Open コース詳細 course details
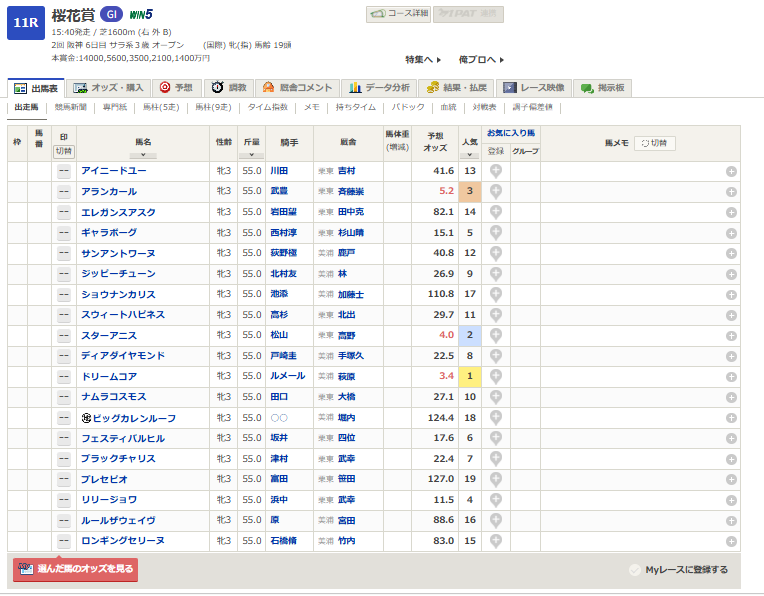Image resolution: width=764 pixels, height=596 pixels. pos(398,14)
